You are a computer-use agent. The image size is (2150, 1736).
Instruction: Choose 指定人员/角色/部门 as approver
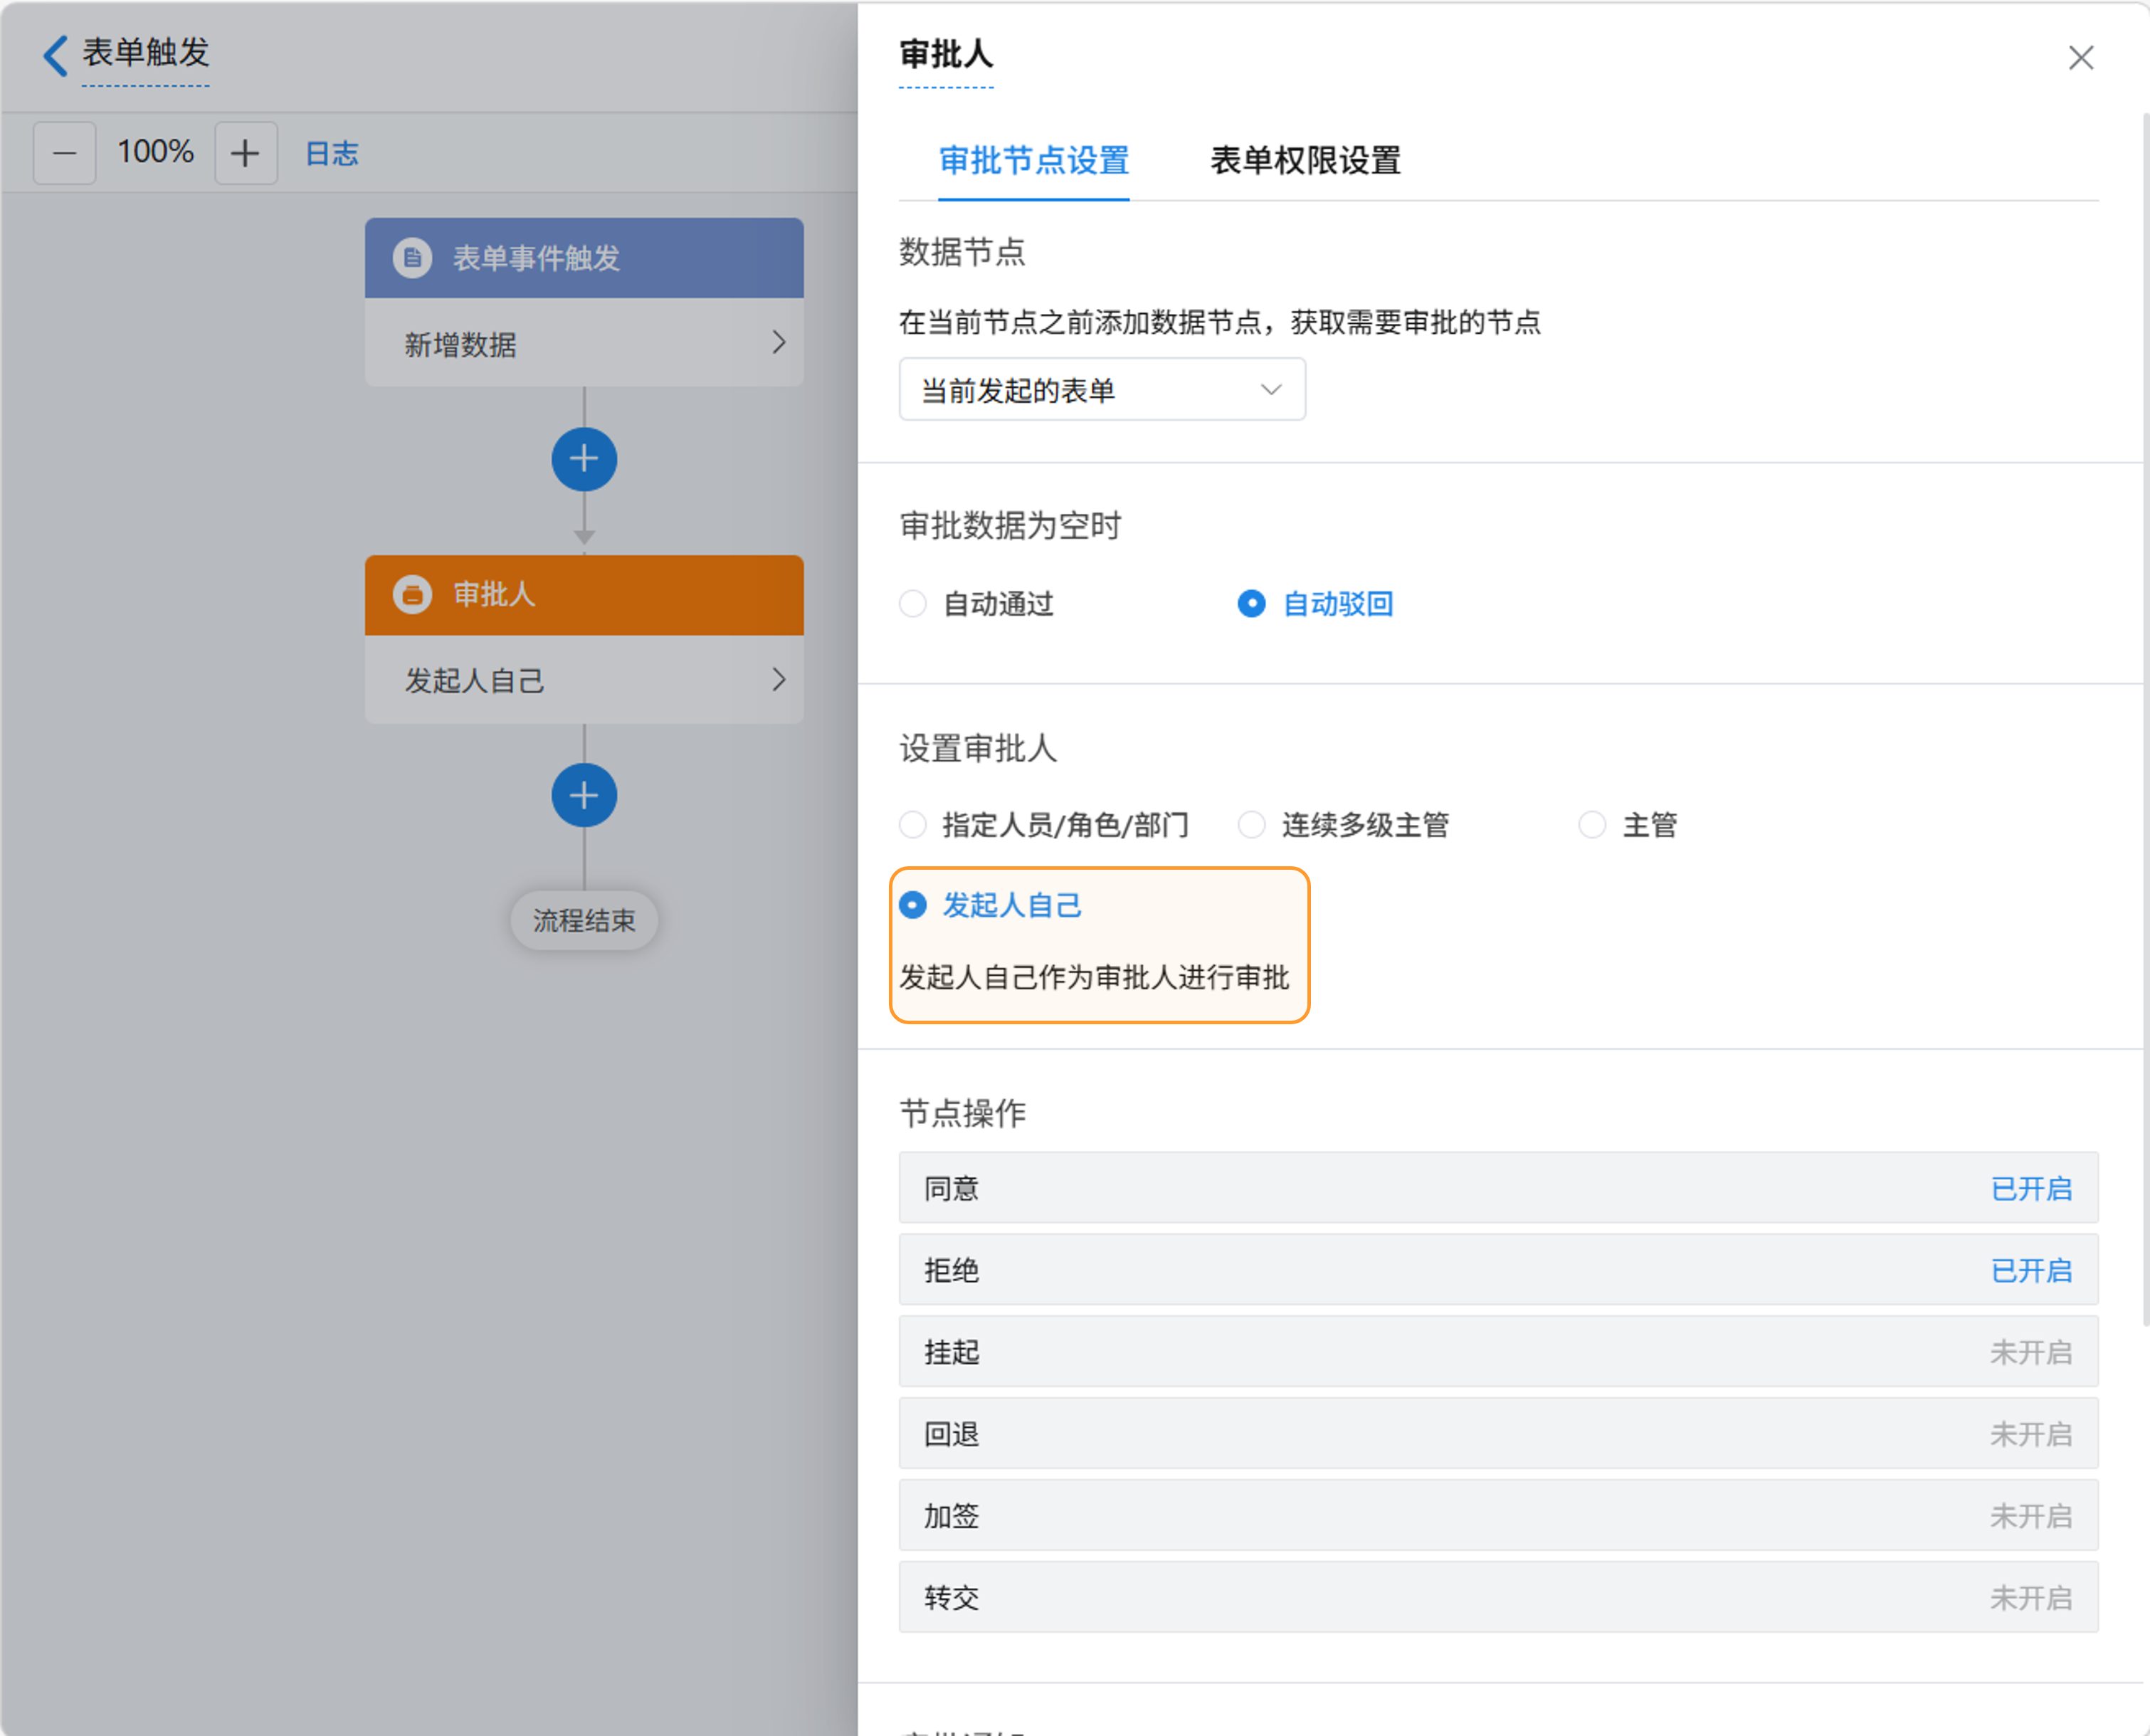pos(913,825)
